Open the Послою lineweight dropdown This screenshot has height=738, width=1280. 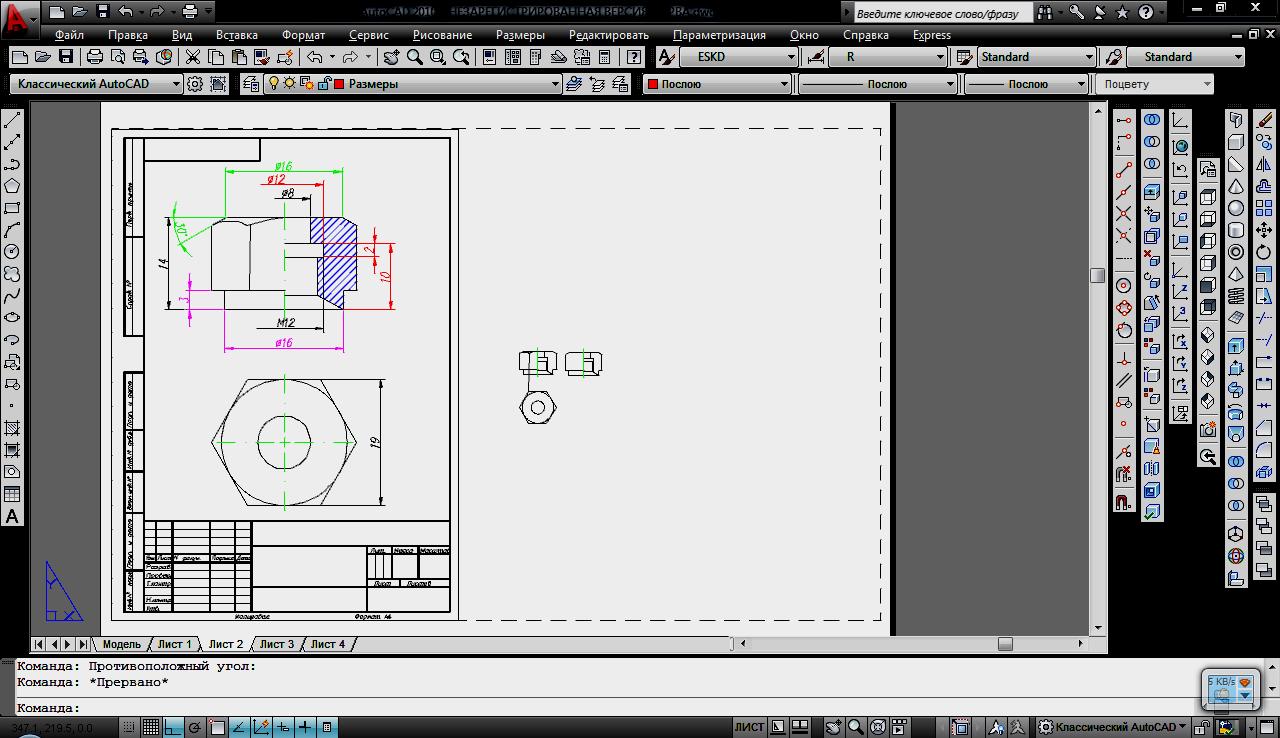pos(1027,84)
